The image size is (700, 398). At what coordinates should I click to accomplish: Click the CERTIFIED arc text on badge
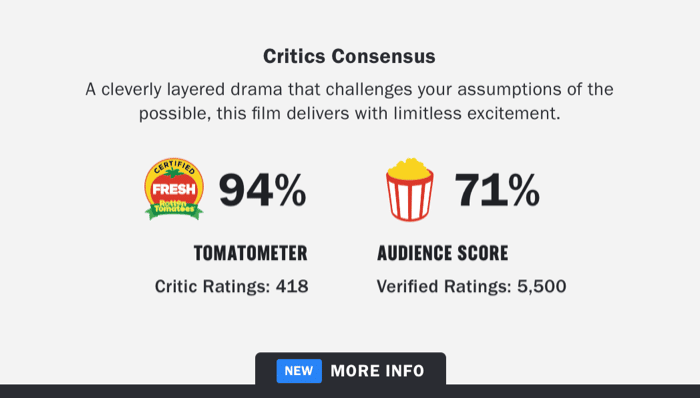tap(174, 167)
